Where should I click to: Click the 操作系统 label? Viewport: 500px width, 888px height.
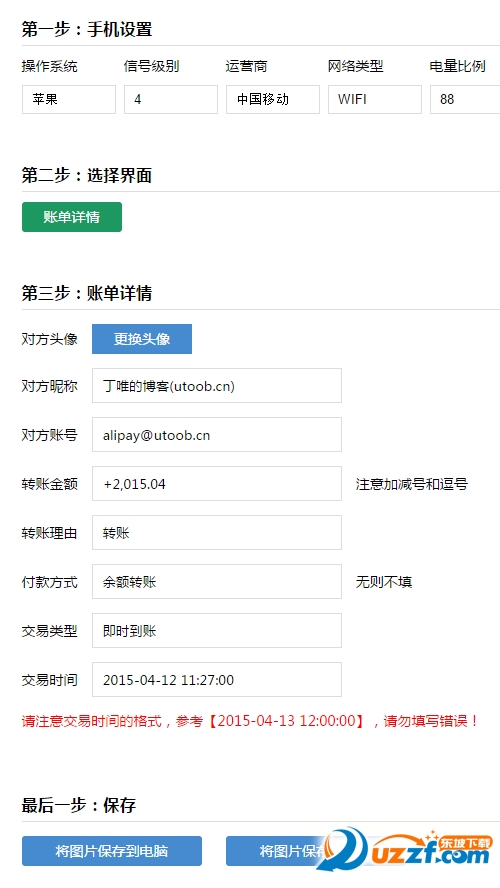[49, 66]
